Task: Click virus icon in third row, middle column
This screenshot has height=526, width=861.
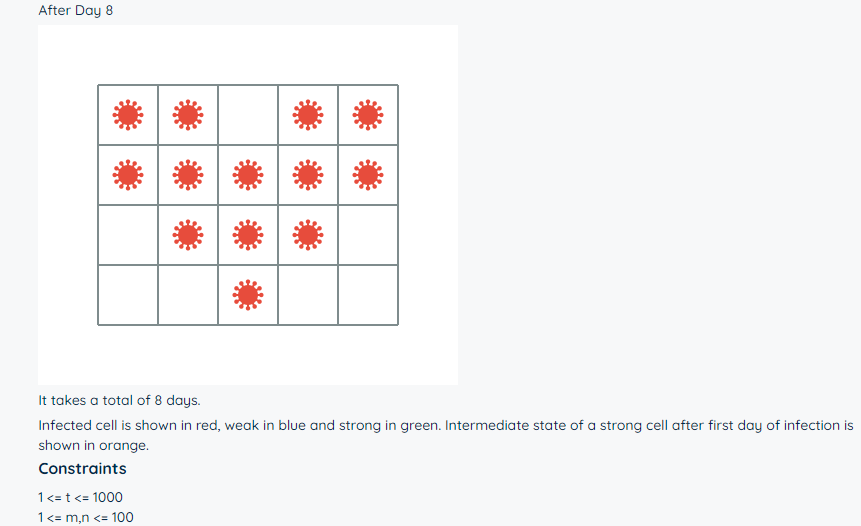Action: pyautogui.click(x=248, y=235)
